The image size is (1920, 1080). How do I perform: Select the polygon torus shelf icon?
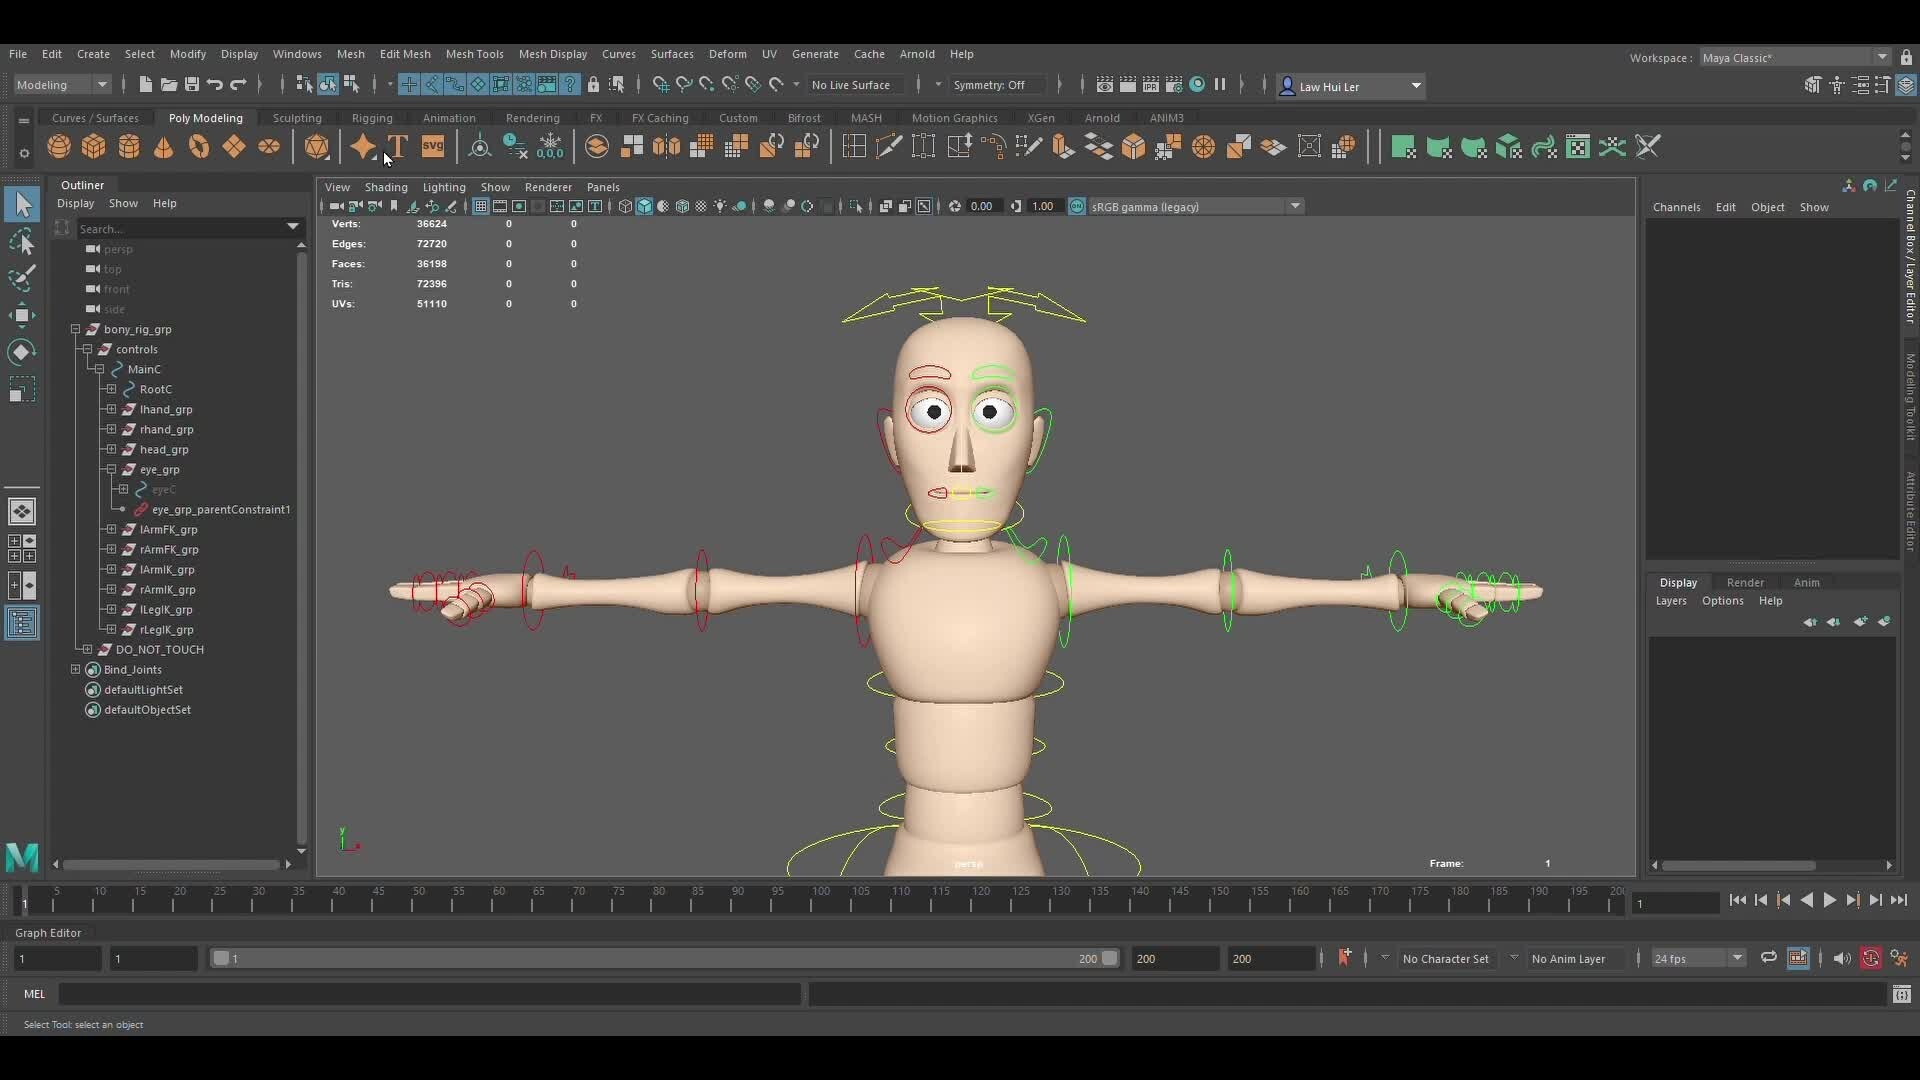coord(199,147)
